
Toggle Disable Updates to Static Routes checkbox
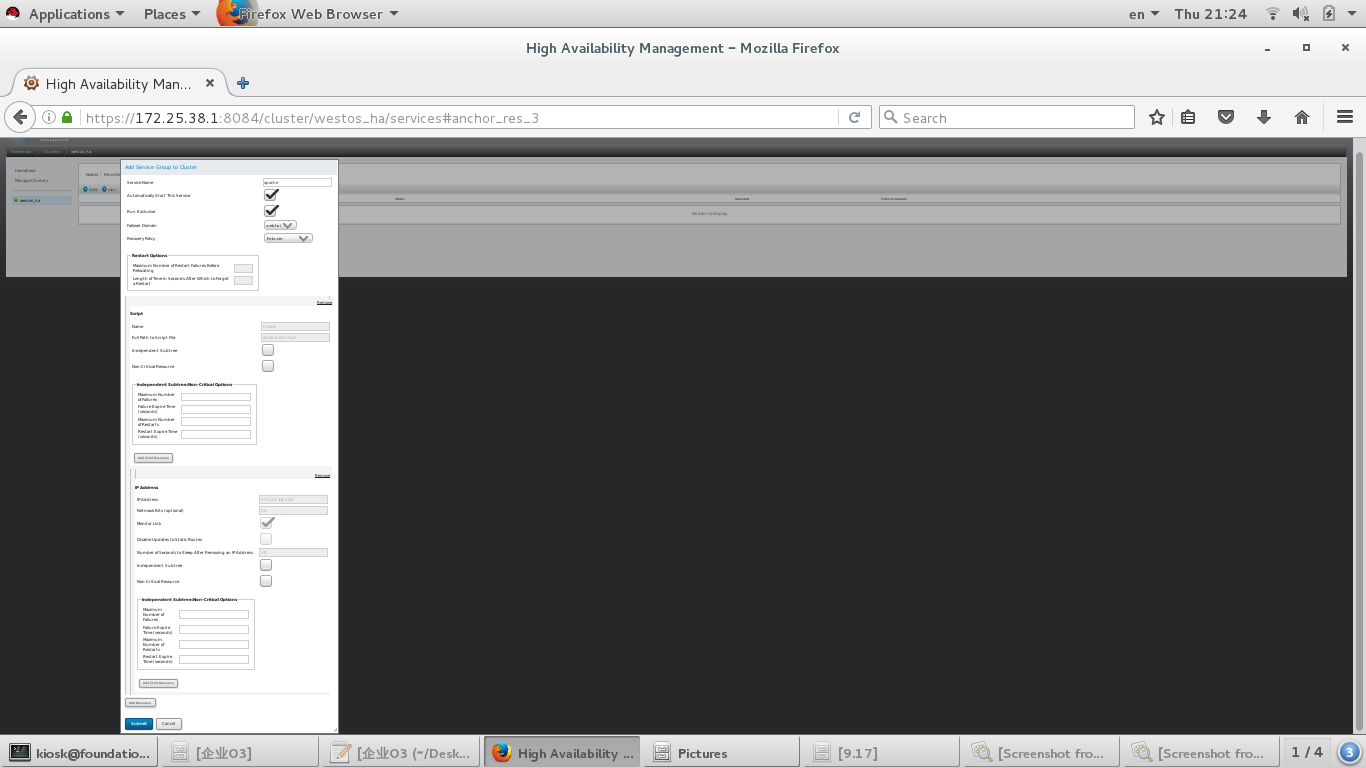pyautogui.click(x=266, y=539)
